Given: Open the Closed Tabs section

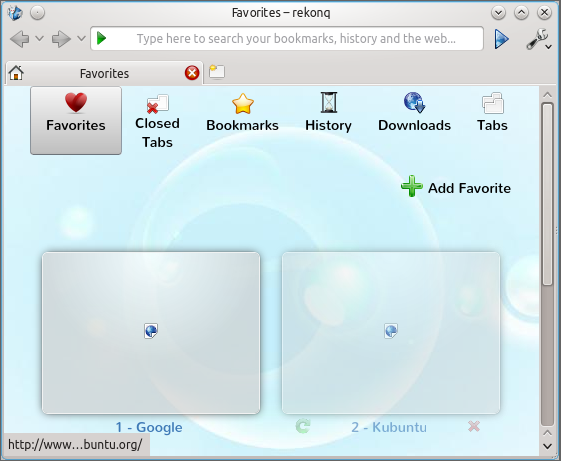Looking at the screenshot, I should pos(157,122).
